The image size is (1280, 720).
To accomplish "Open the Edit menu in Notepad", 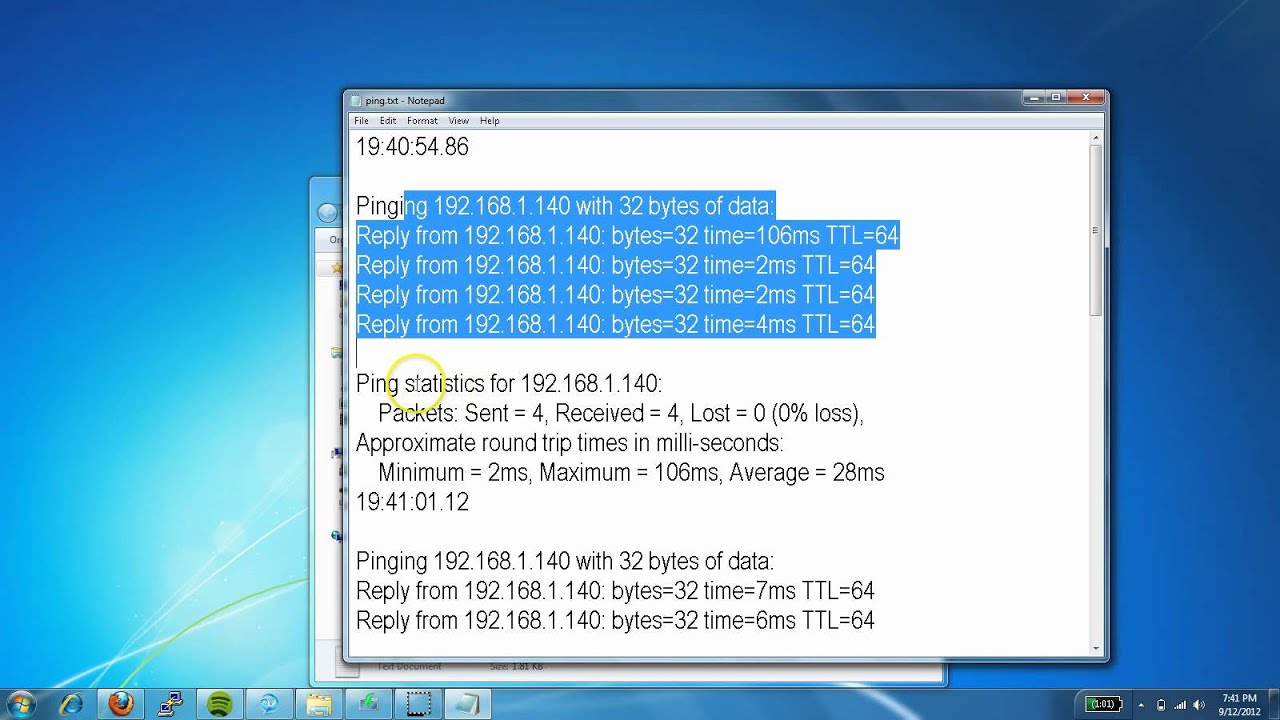I will click(x=388, y=121).
